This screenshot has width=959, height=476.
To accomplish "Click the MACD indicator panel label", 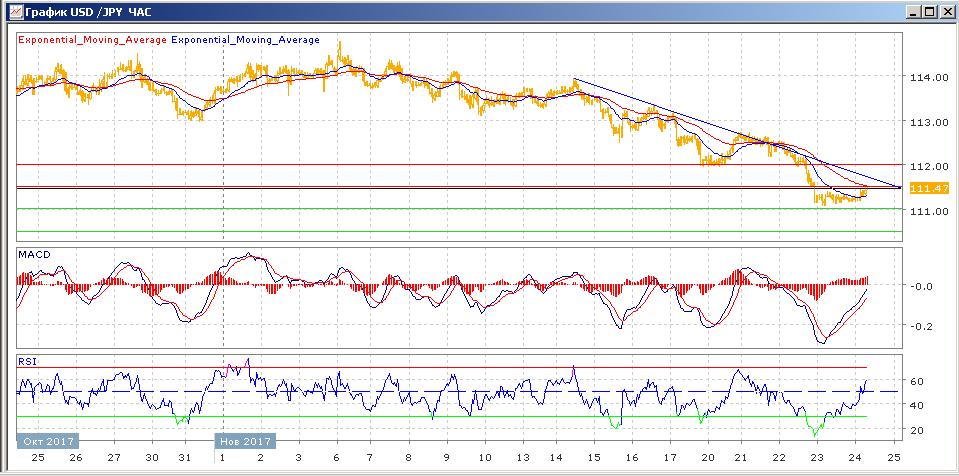I will [34, 255].
